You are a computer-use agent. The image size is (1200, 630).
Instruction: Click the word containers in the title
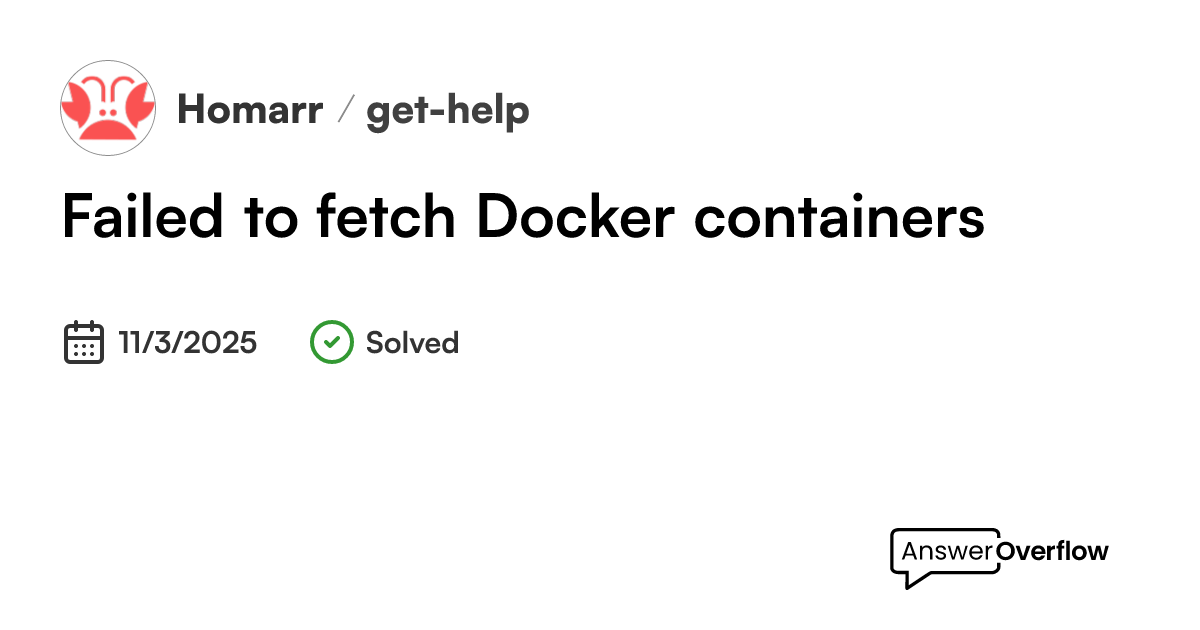(x=839, y=217)
